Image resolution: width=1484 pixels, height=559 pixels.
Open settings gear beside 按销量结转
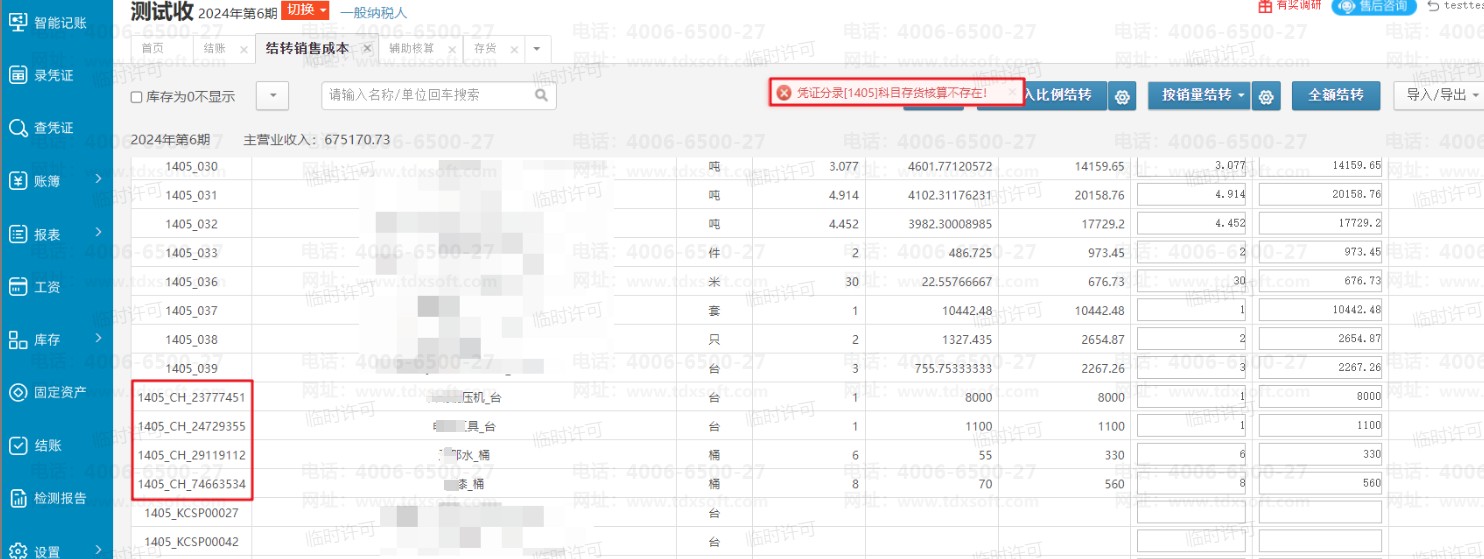(x=1266, y=97)
